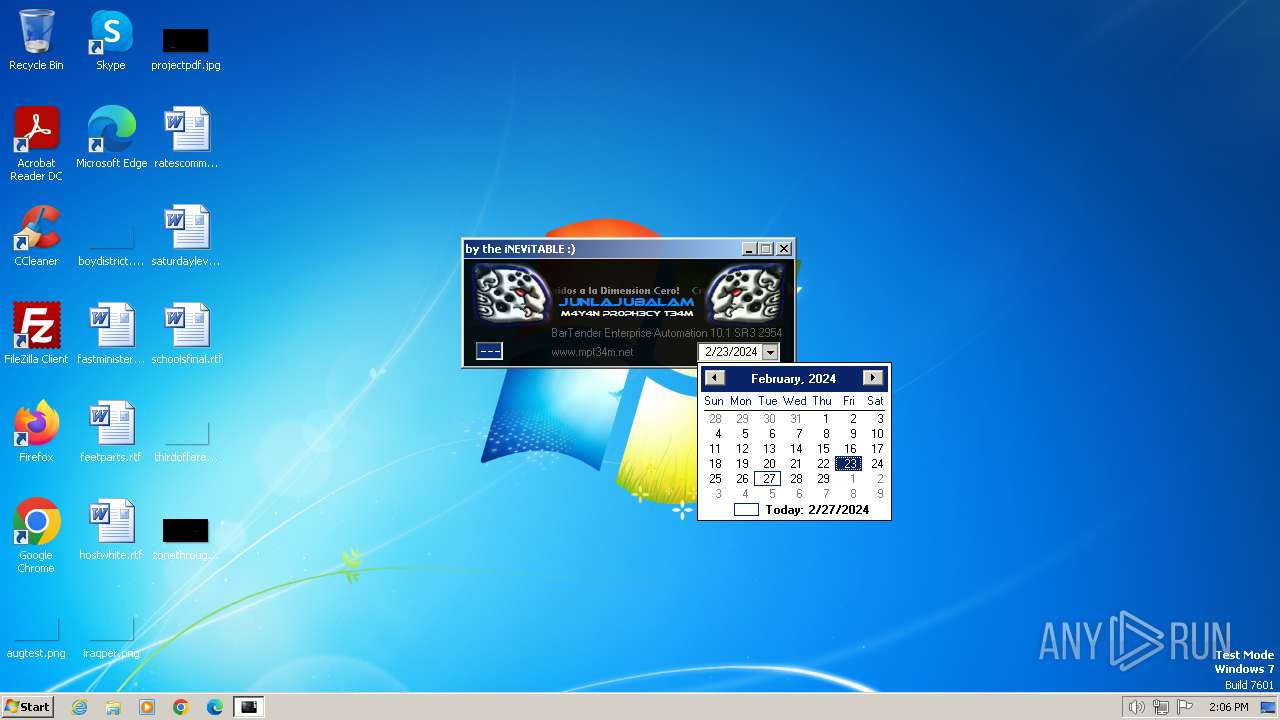Viewport: 1280px width, 720px height.
Task: Select zonethroug desktop file icon
Action: (x=186, y=538)
